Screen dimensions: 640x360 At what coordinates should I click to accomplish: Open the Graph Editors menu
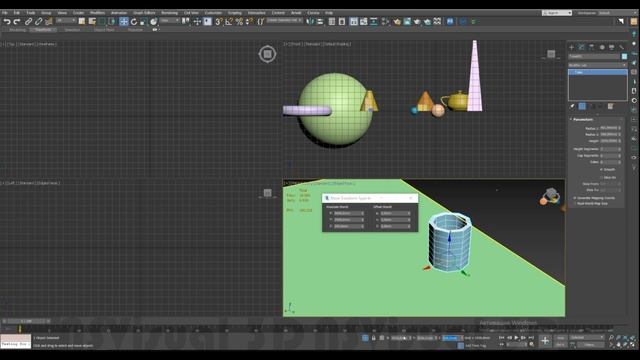pyautogui.click(x=144, y=13)
